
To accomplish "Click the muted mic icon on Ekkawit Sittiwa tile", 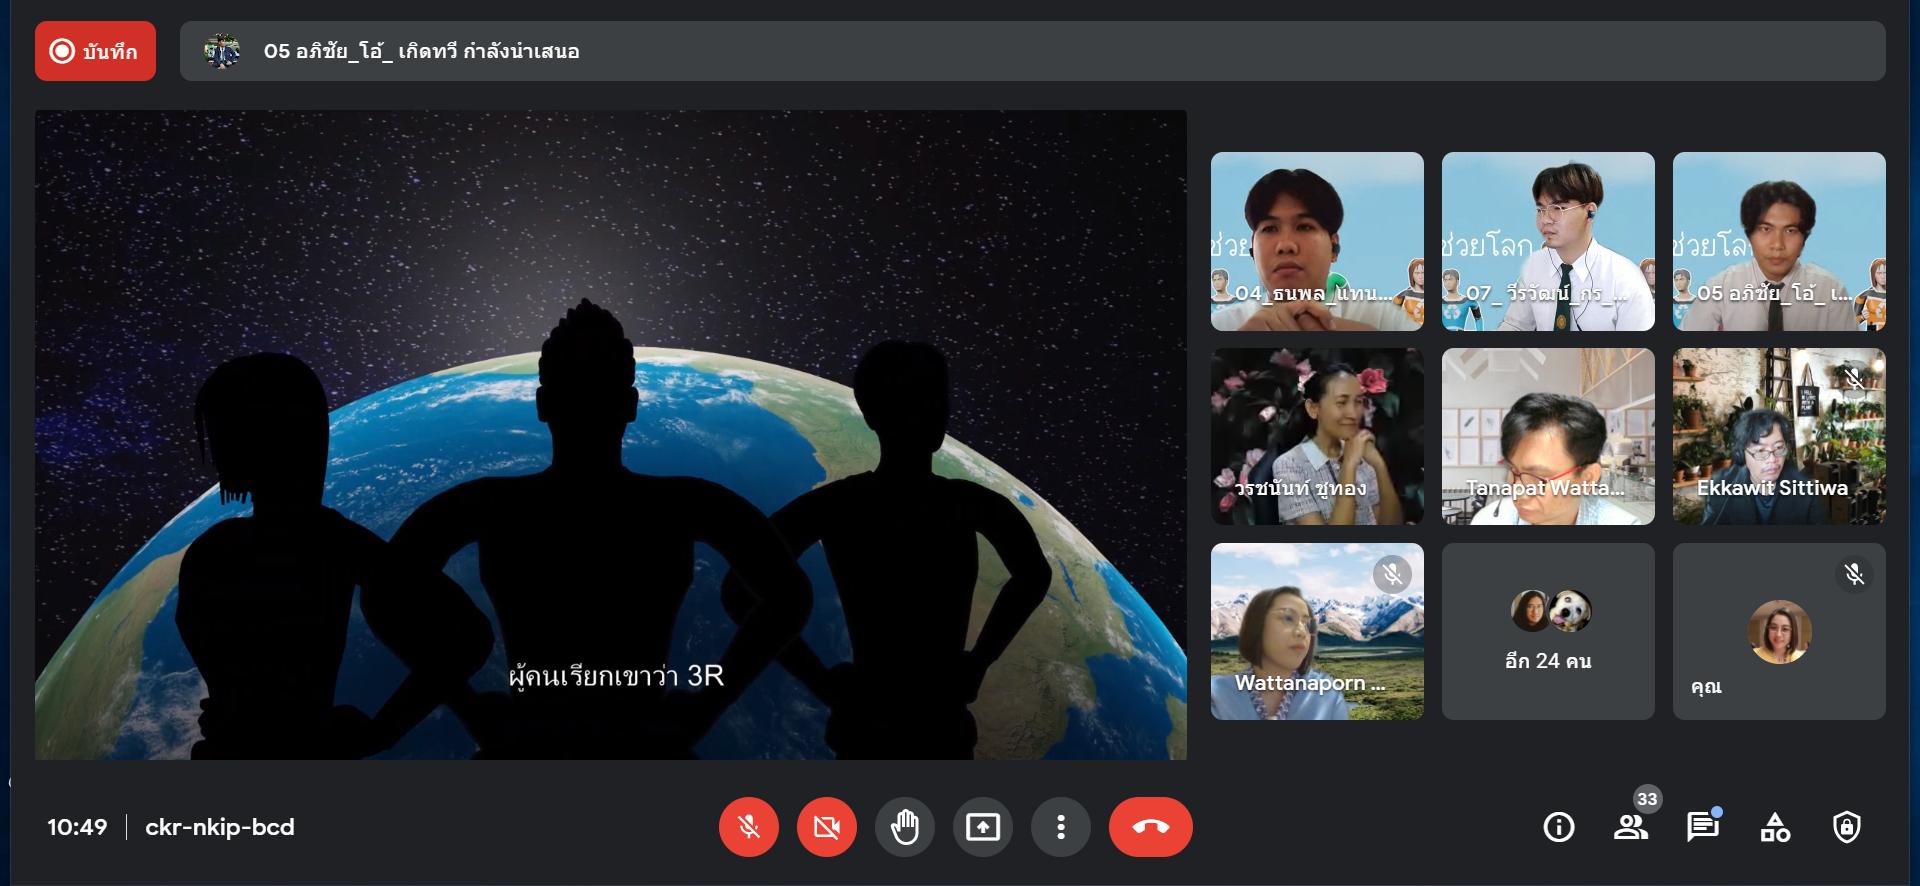I will click(x=1854, y=379).
